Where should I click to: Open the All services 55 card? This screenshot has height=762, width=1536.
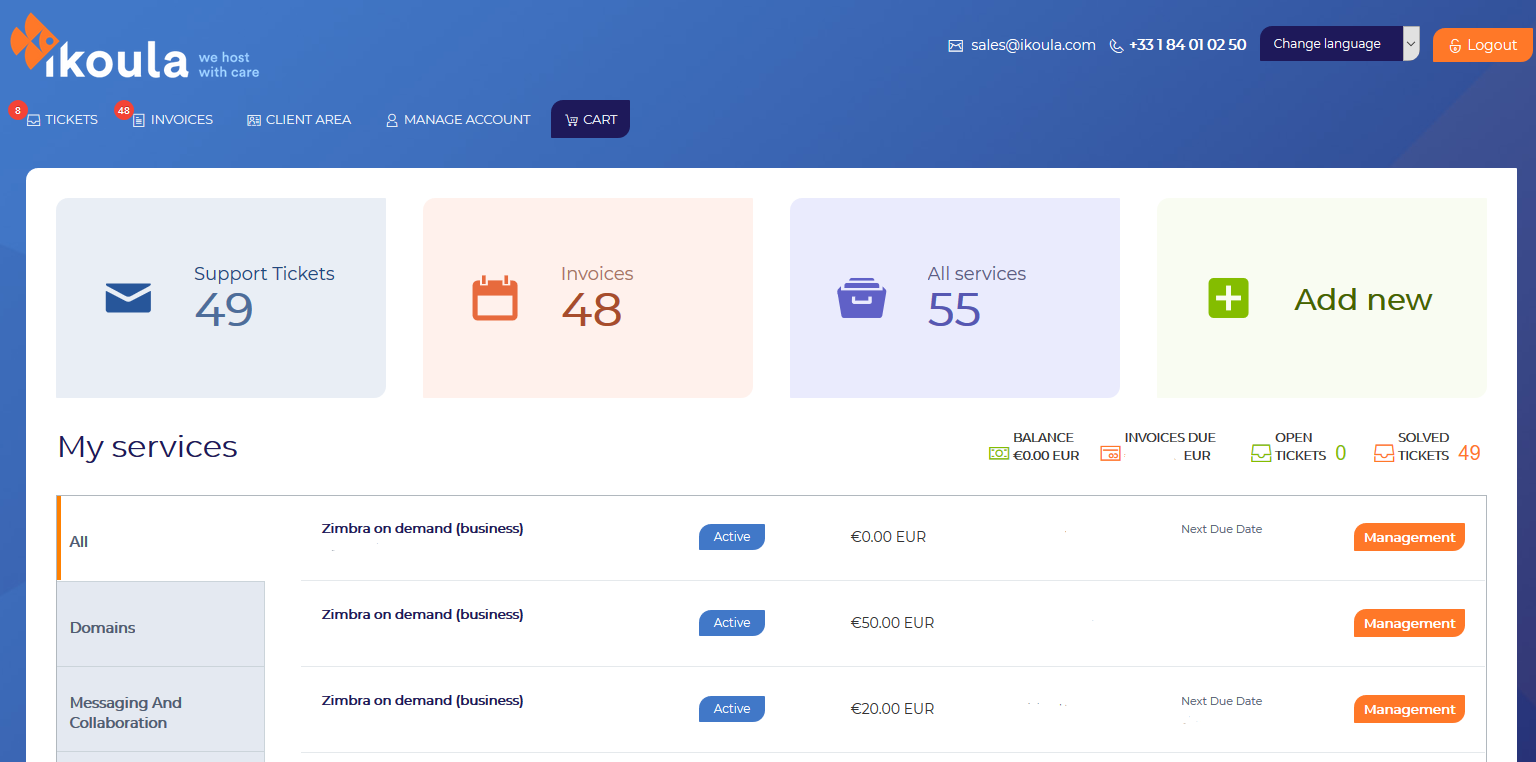(x=955, y=298)
